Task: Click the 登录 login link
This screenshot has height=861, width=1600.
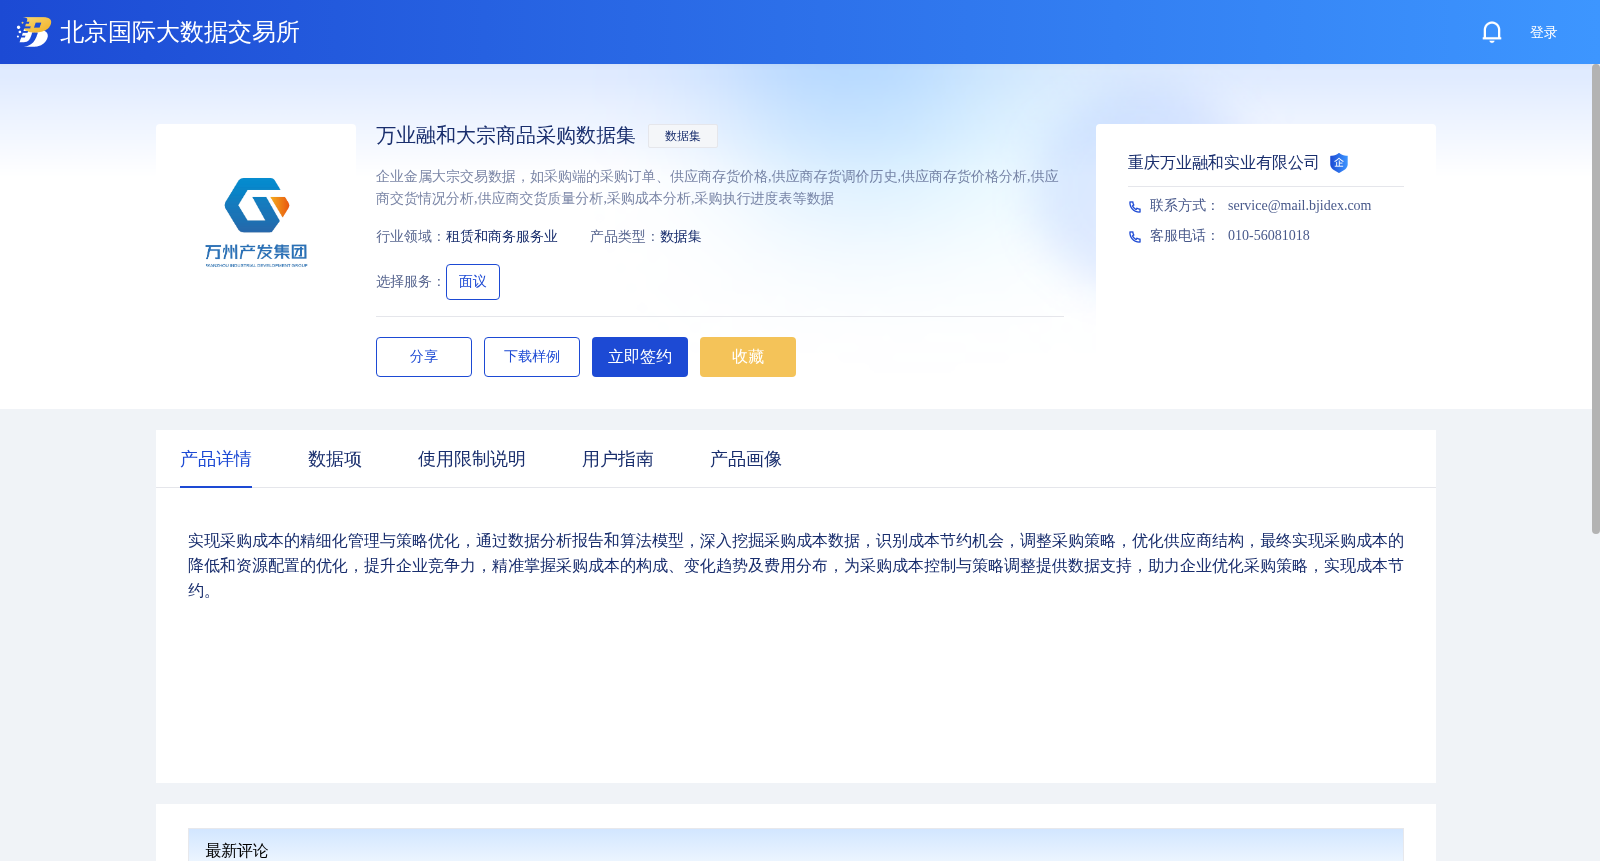Action: point(1543,32)
